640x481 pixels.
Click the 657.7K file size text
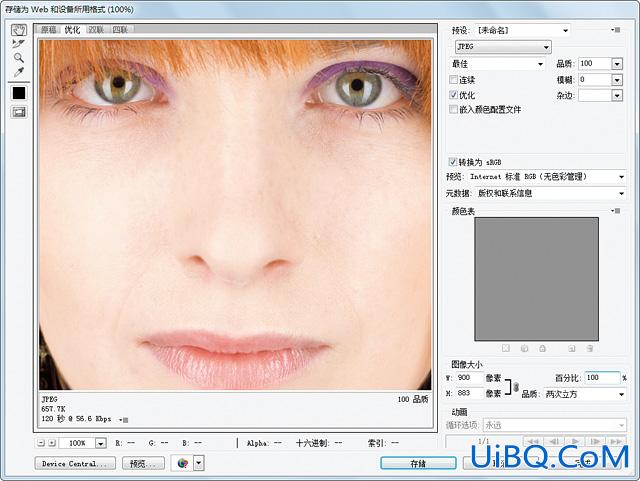[53, 409]
